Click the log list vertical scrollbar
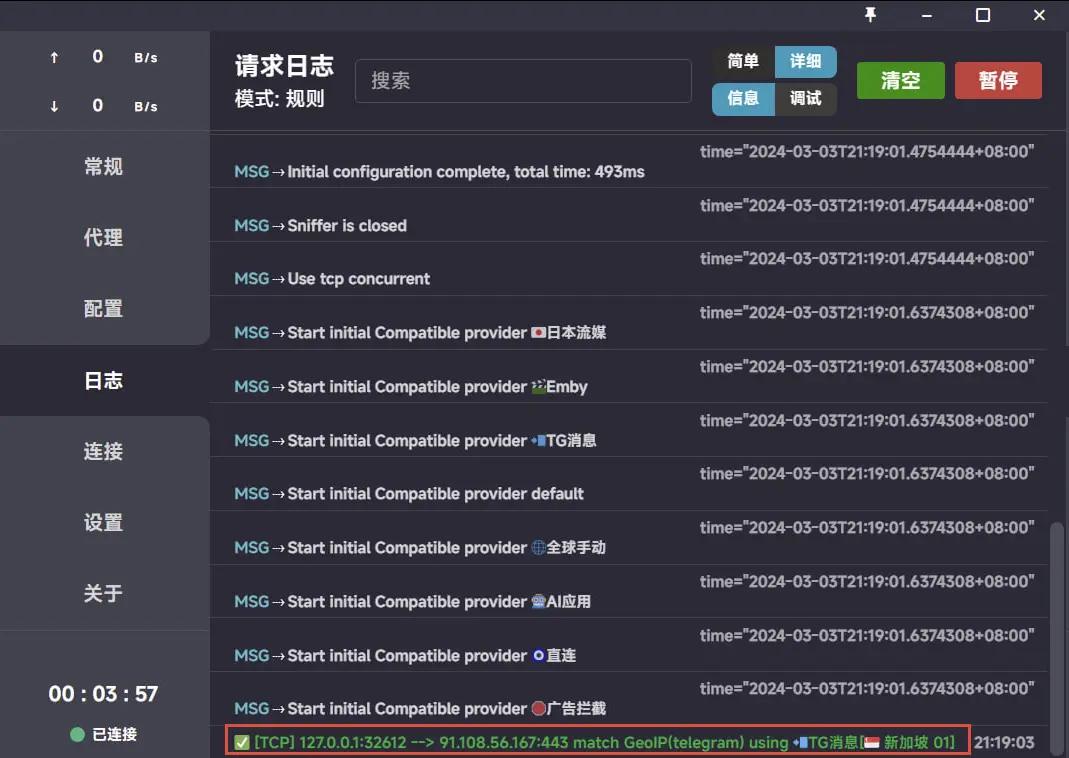 point(1057,620)
